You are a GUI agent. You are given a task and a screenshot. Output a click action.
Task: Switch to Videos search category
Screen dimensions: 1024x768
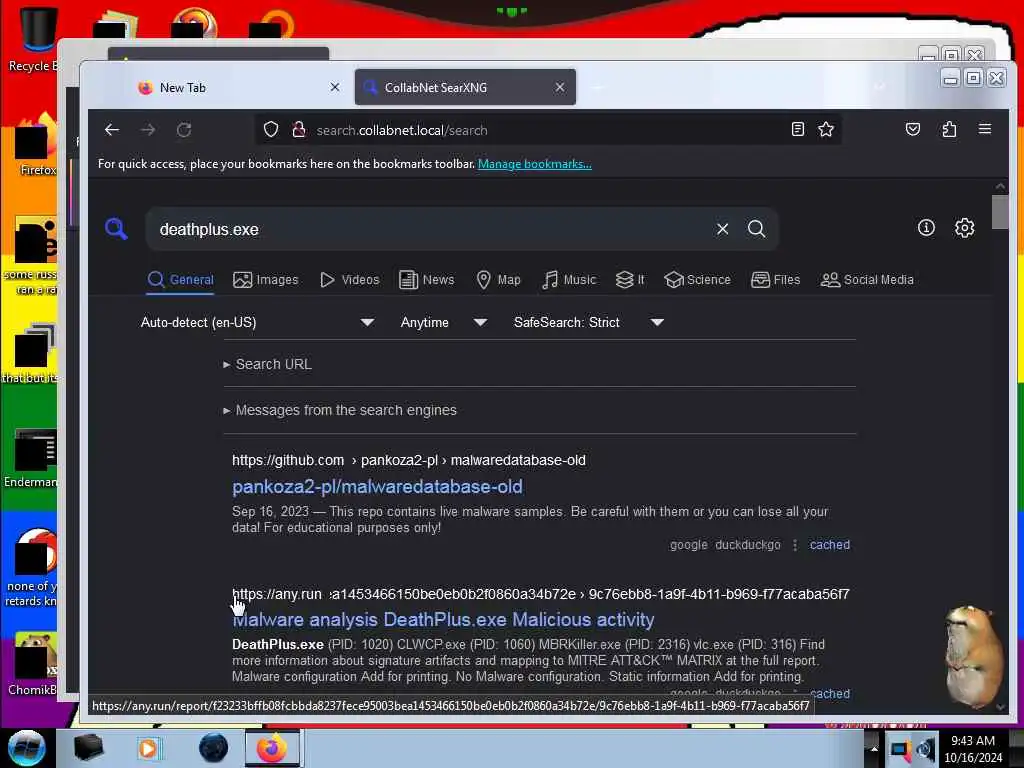click(x=349, y=280)
